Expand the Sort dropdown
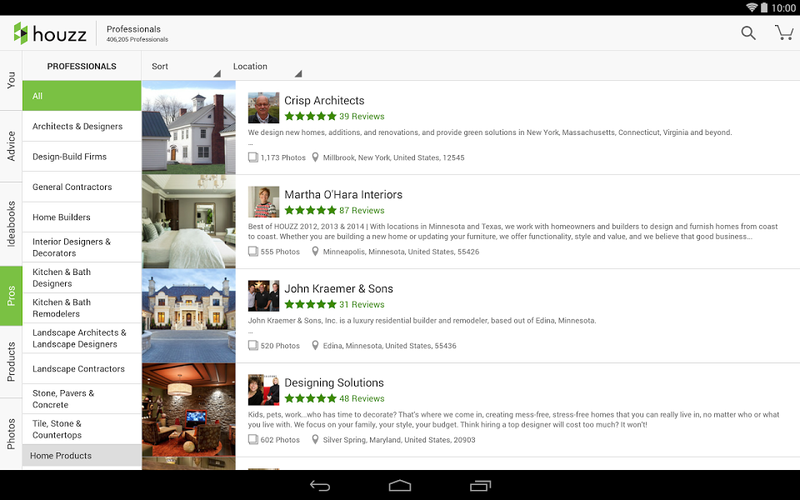The width and height of the screenshot is (800, 500). [186, 66]
